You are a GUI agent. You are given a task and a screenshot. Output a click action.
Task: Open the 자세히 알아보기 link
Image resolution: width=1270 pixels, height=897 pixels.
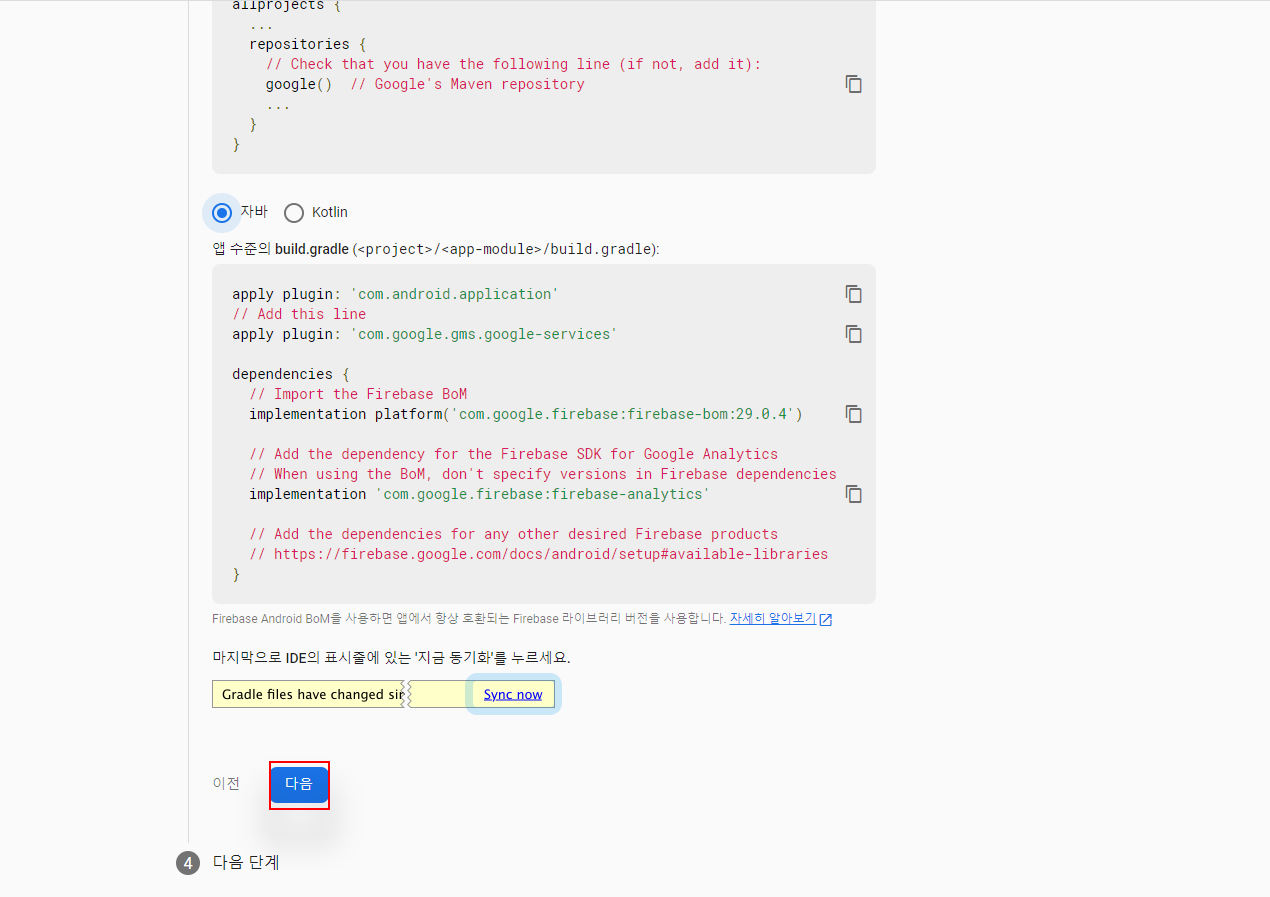[x=773, y=619]
